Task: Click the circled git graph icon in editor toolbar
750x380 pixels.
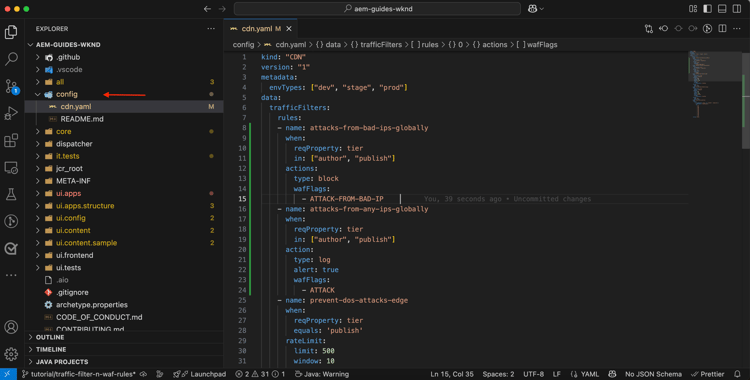Action: point(707,29)
